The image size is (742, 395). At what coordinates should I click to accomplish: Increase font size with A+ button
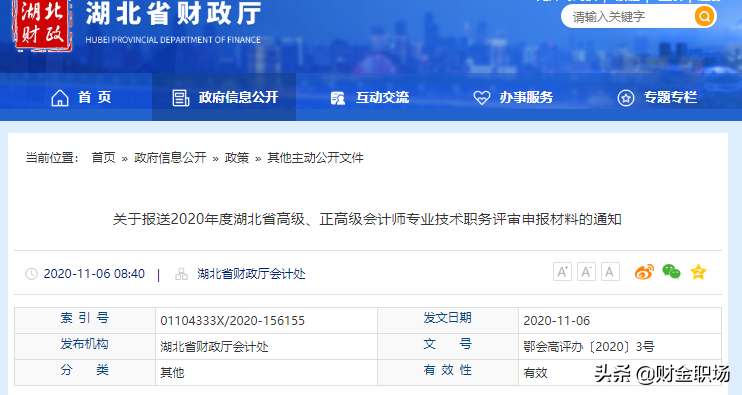click(x=562, y=272)
